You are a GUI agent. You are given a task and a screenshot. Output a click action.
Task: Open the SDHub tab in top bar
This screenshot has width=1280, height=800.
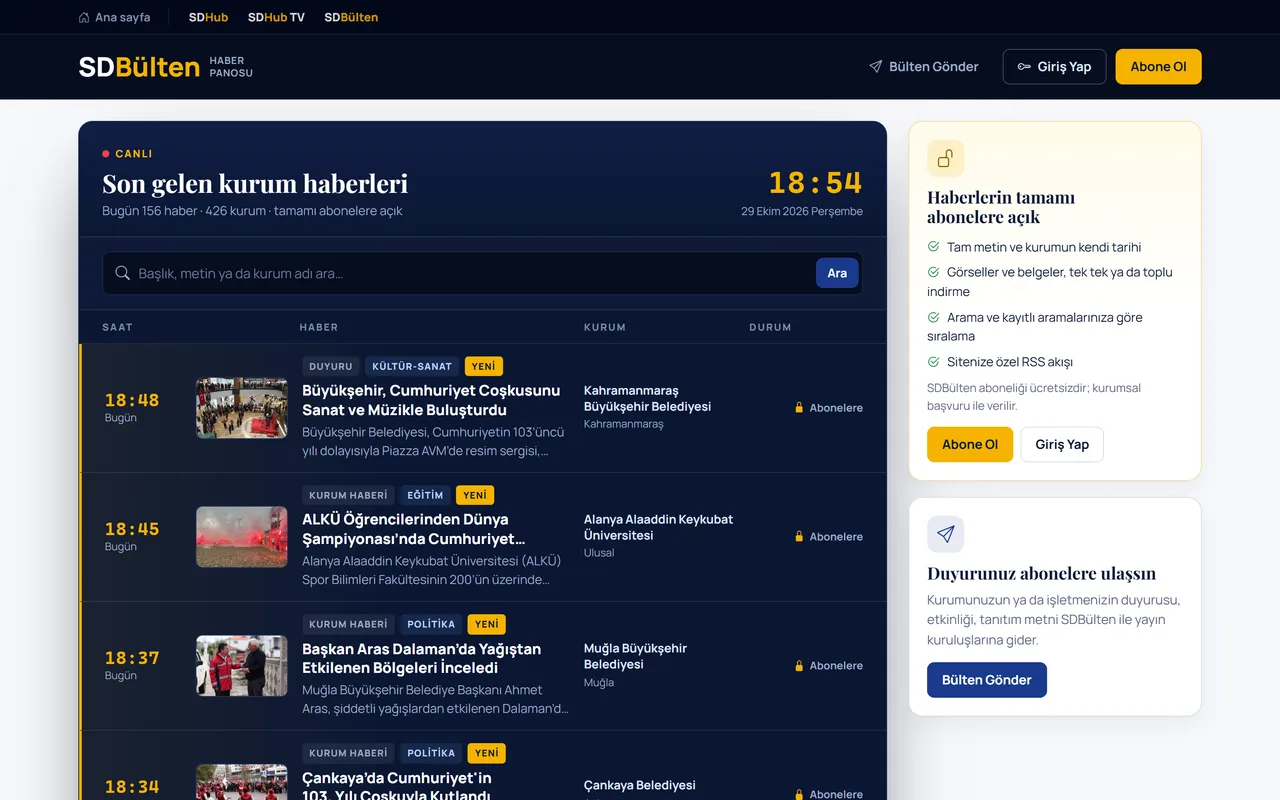coord(208,17)
